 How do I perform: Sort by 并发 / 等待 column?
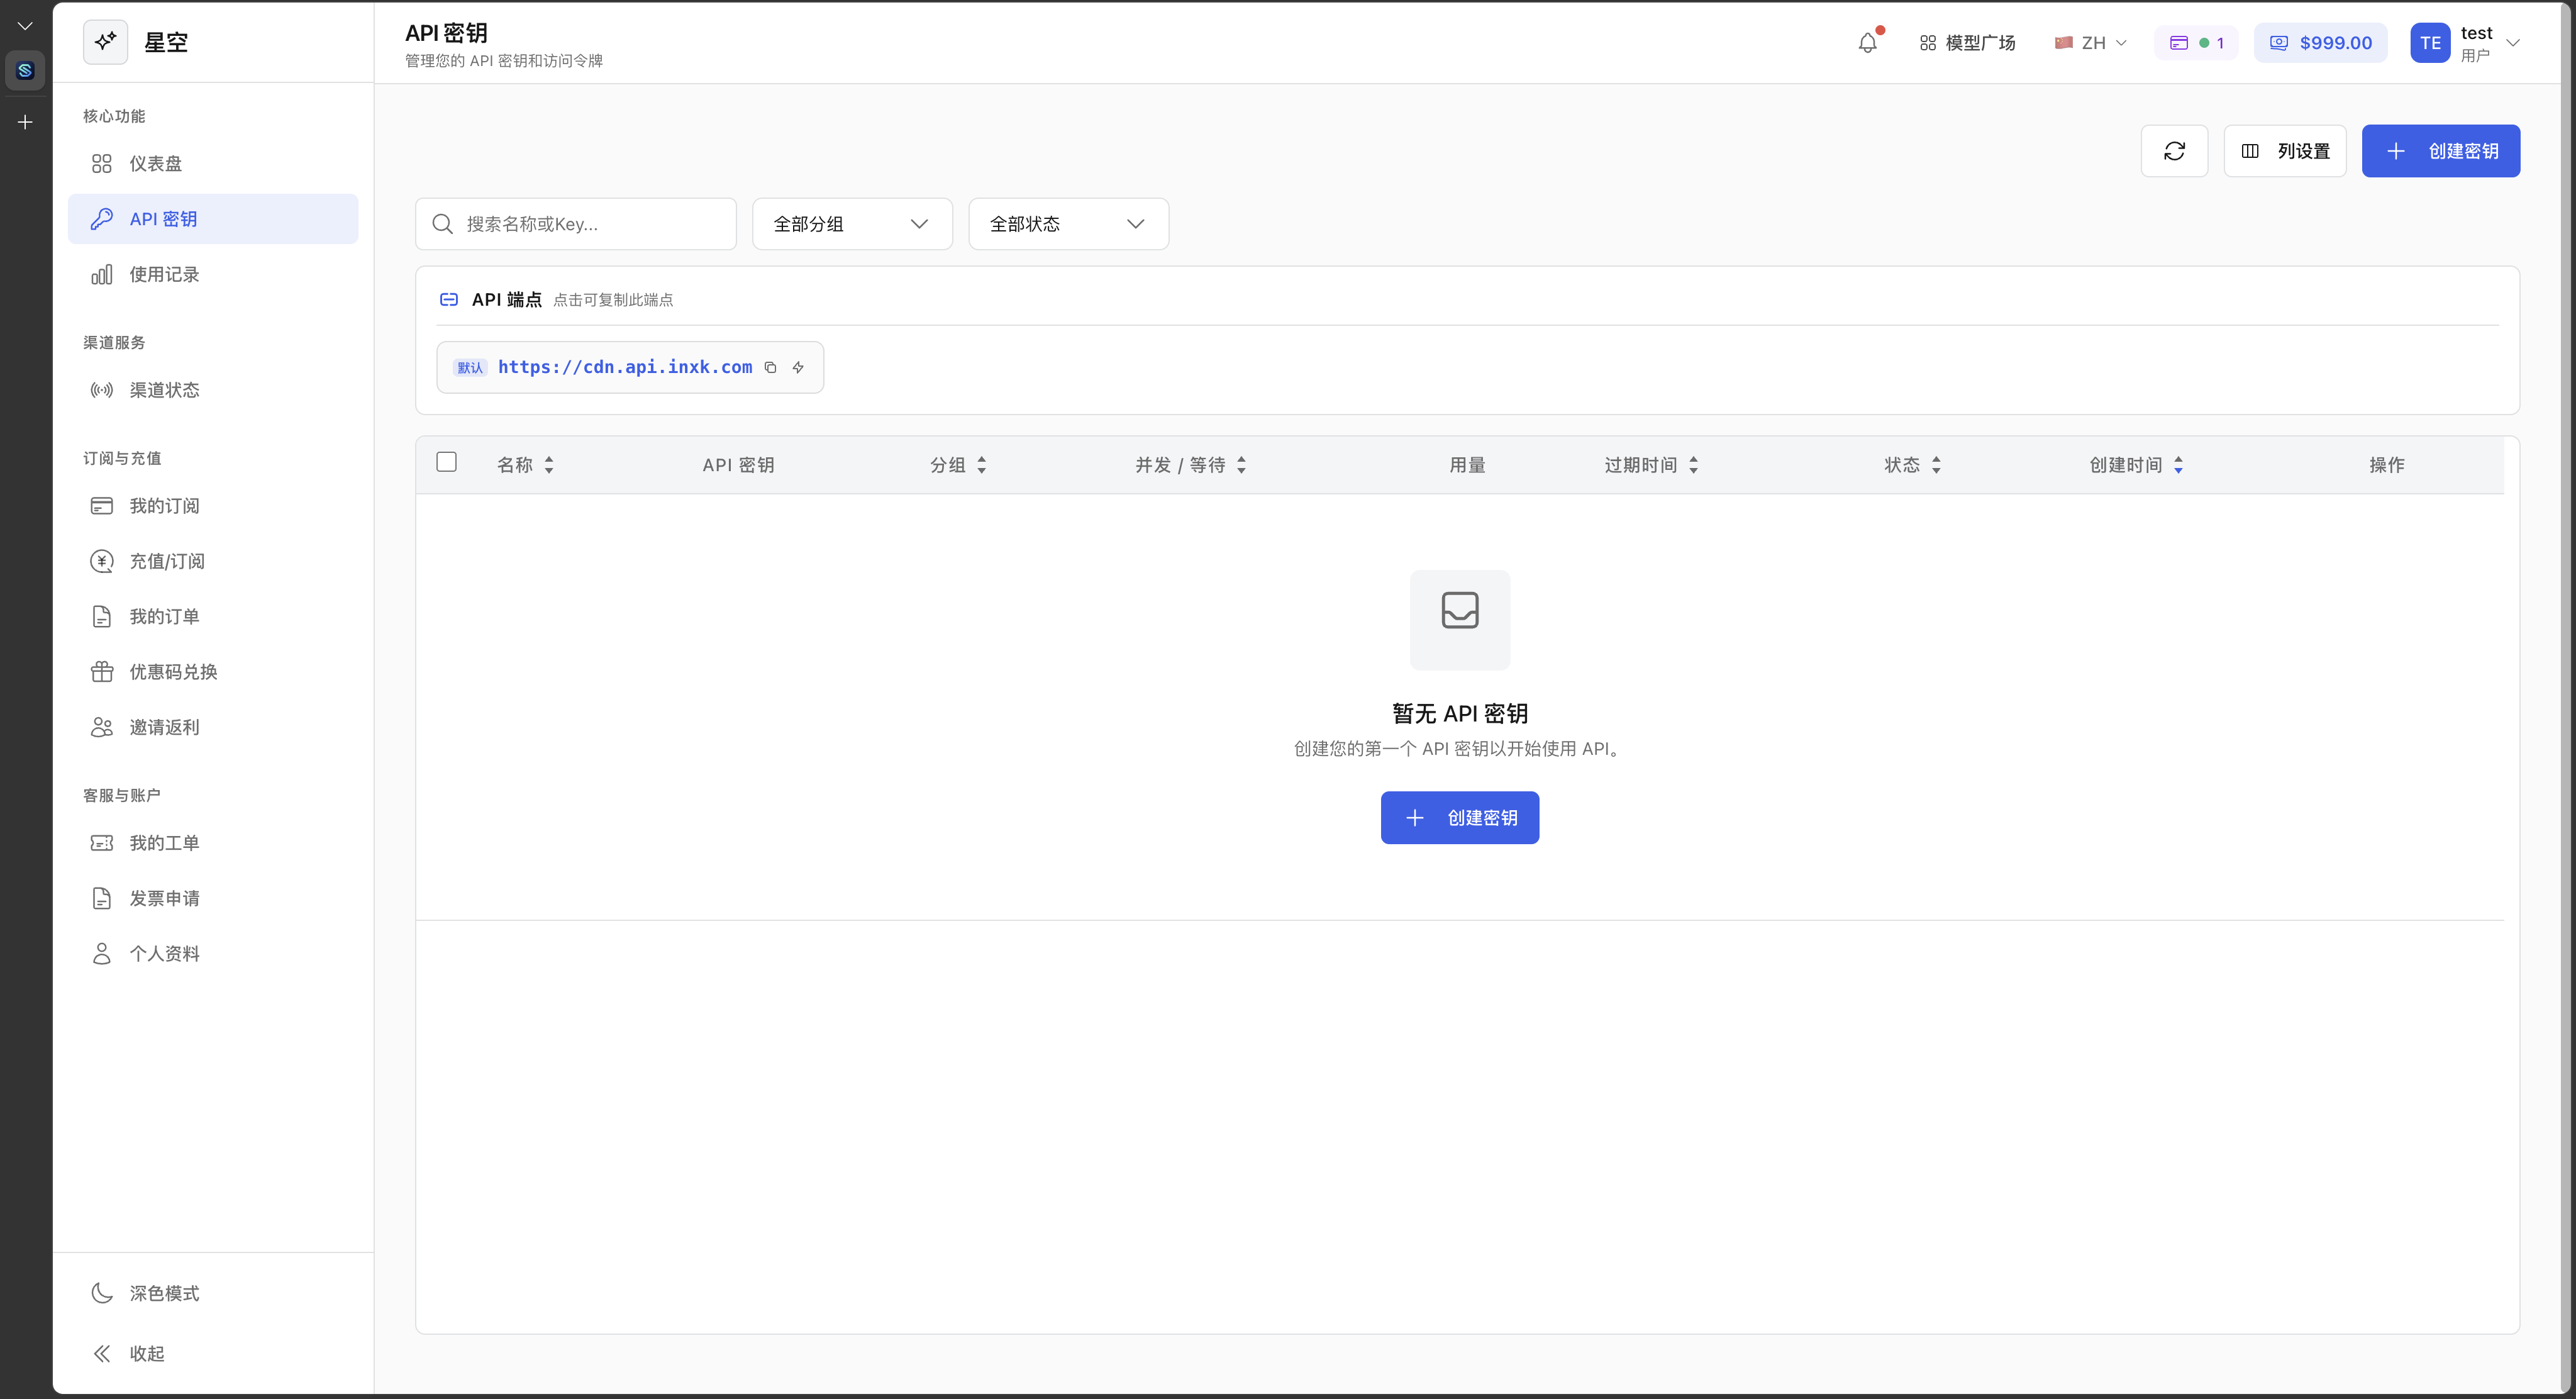click(1191, 465)
